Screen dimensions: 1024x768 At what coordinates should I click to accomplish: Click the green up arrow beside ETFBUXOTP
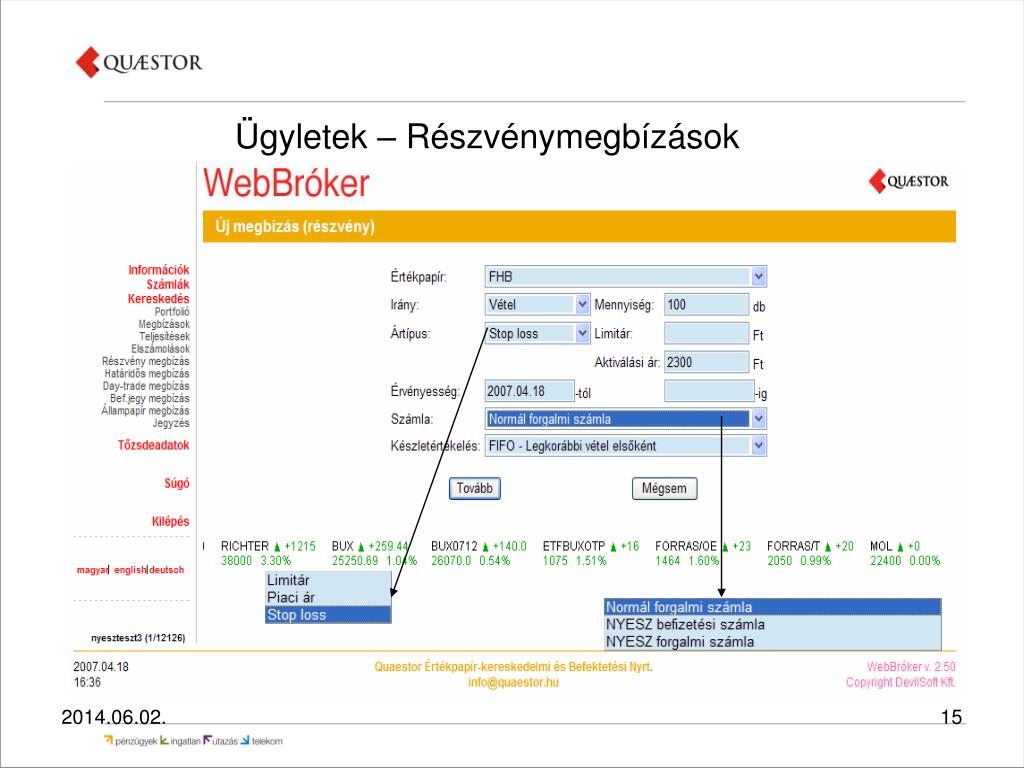613,547
